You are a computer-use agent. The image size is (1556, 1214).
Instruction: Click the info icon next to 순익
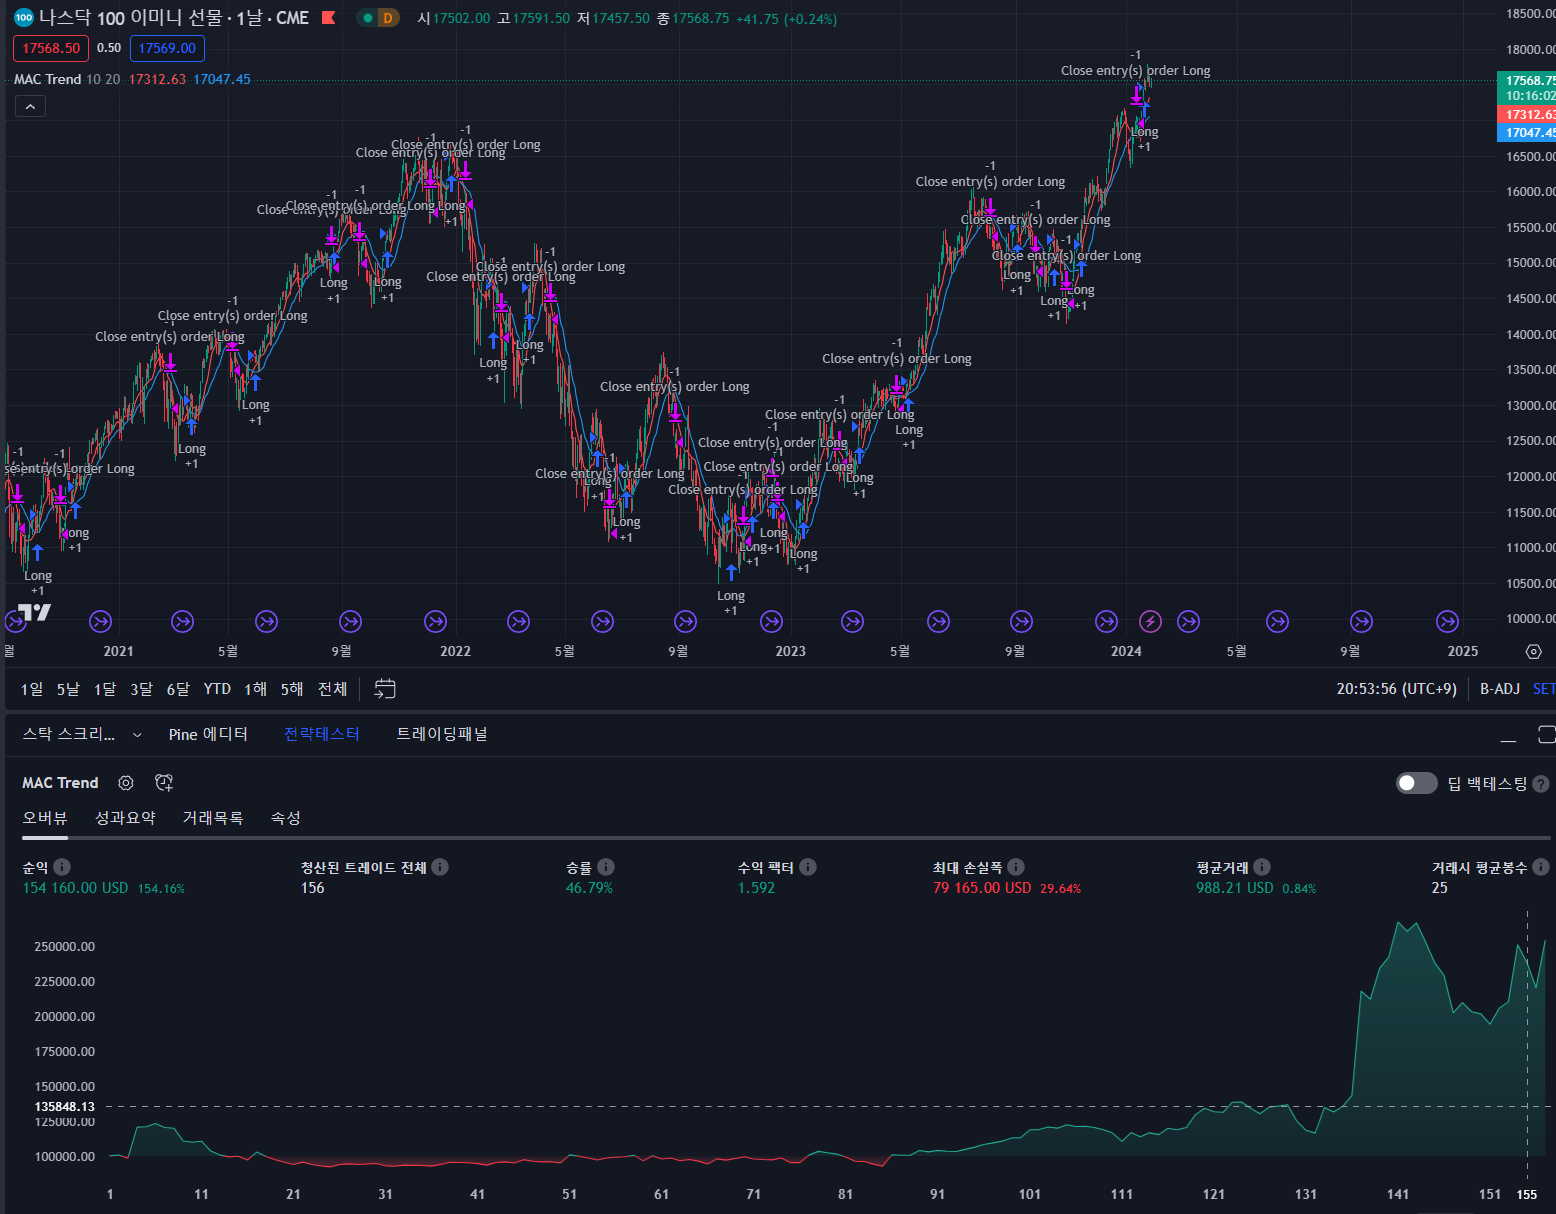[62, 867]
